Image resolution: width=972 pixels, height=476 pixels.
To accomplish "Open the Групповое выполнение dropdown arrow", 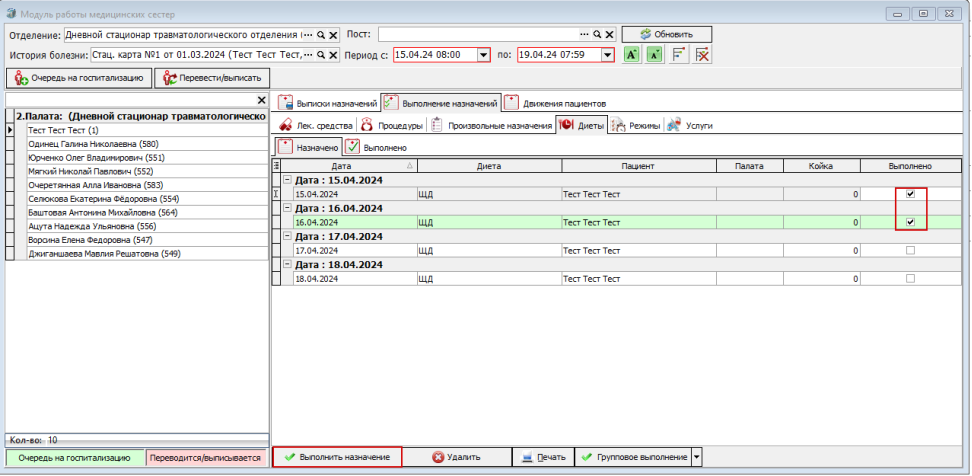I will click(x=696, y=457).
